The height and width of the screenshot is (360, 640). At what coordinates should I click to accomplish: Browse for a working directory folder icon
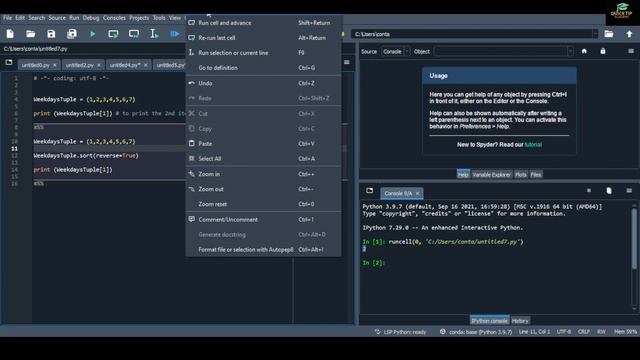point(609,34)
